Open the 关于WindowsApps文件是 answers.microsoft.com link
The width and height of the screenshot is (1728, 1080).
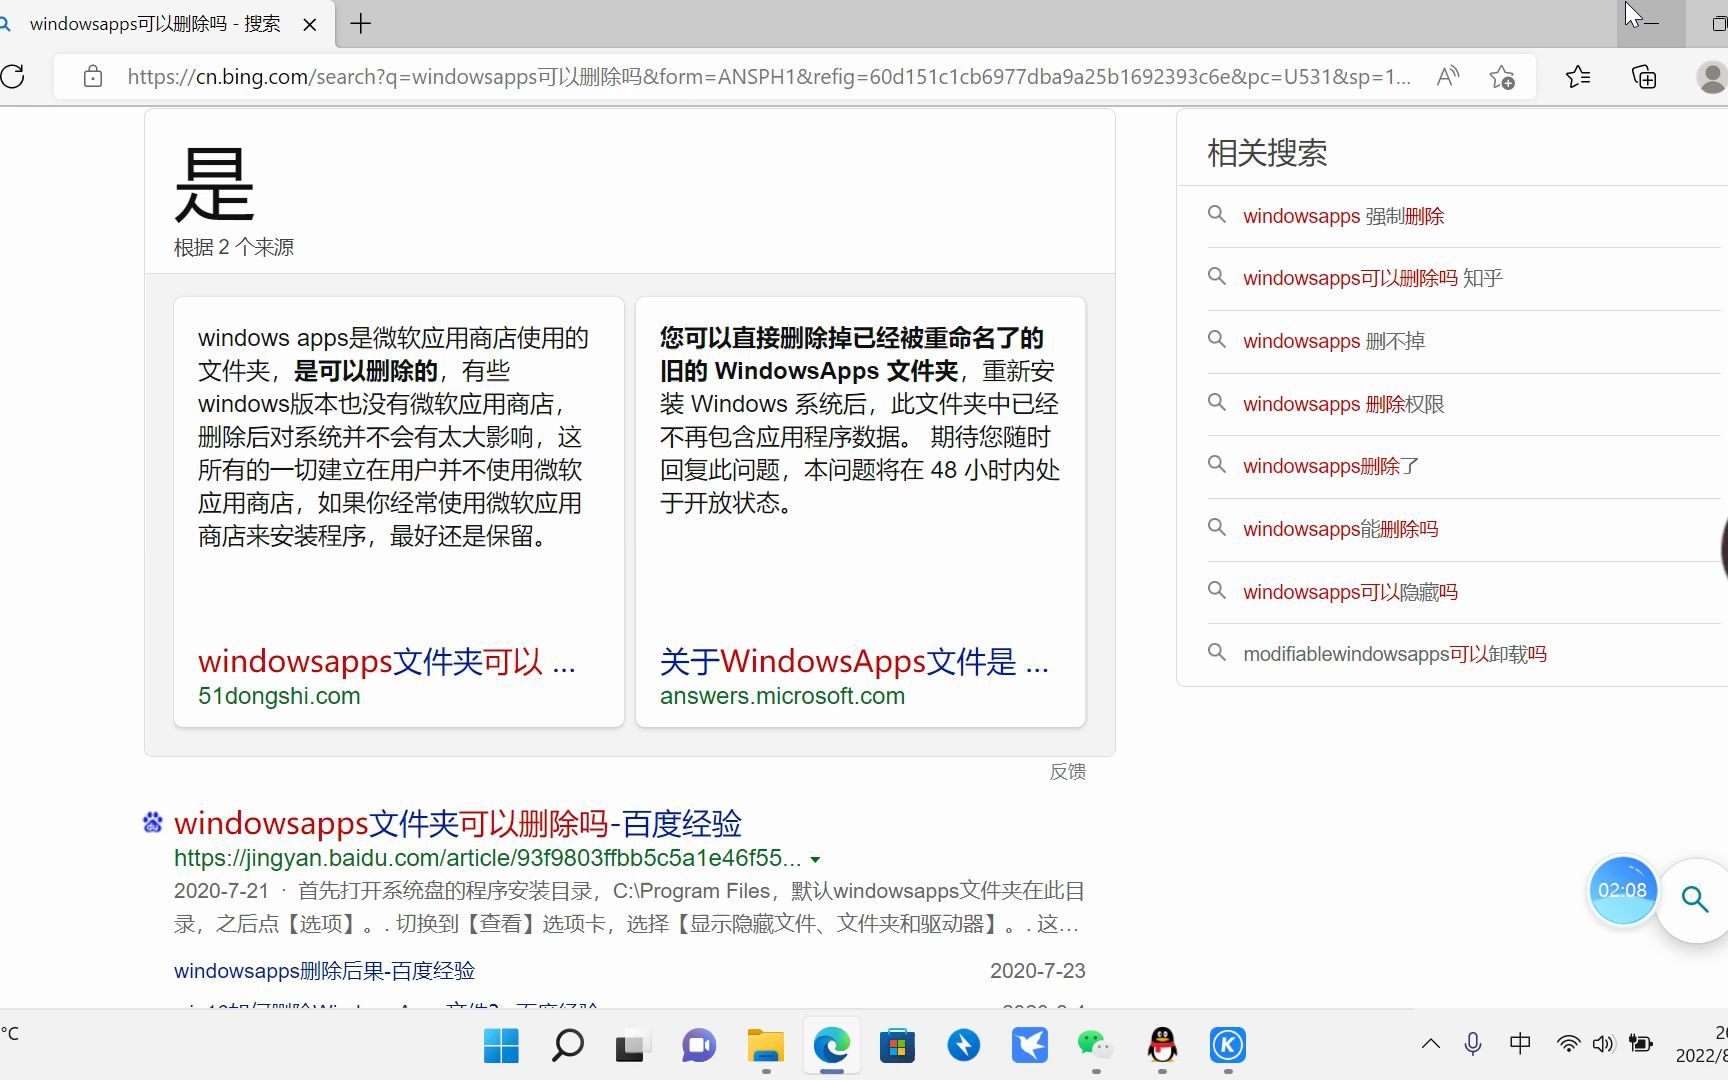tap(854, 661)
